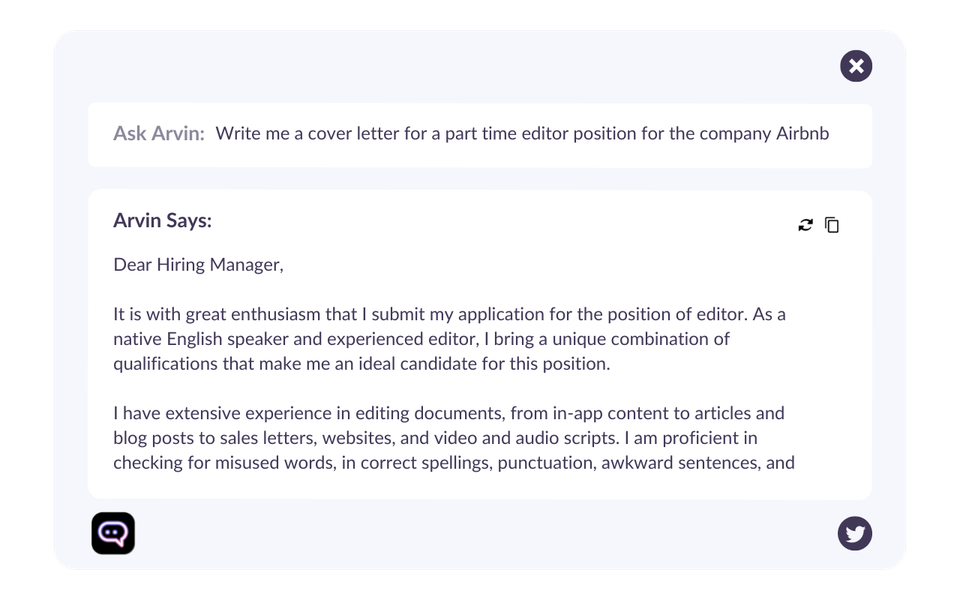The image size is (960, 600).
Task: Click the "Dear Hiring Manager," greeting line
Action: [198, 265]
